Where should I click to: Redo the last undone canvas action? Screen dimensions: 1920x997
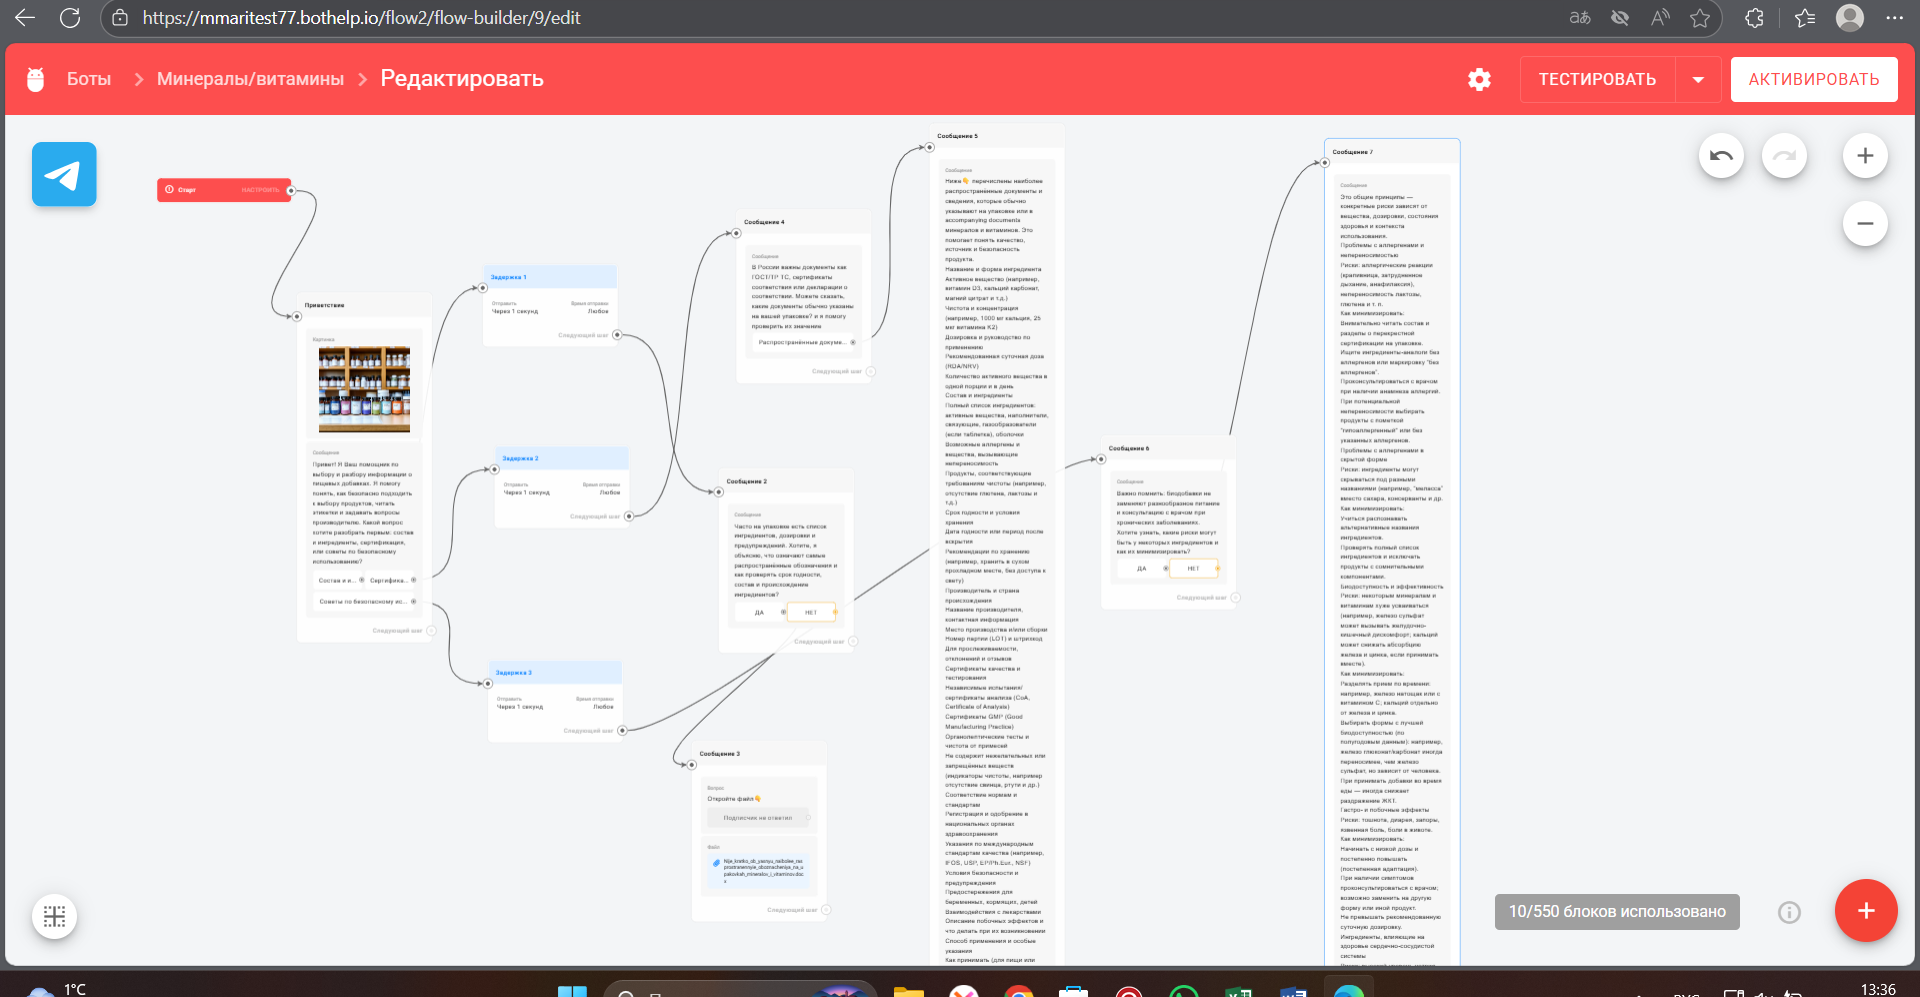click(x=1785, y=156)
